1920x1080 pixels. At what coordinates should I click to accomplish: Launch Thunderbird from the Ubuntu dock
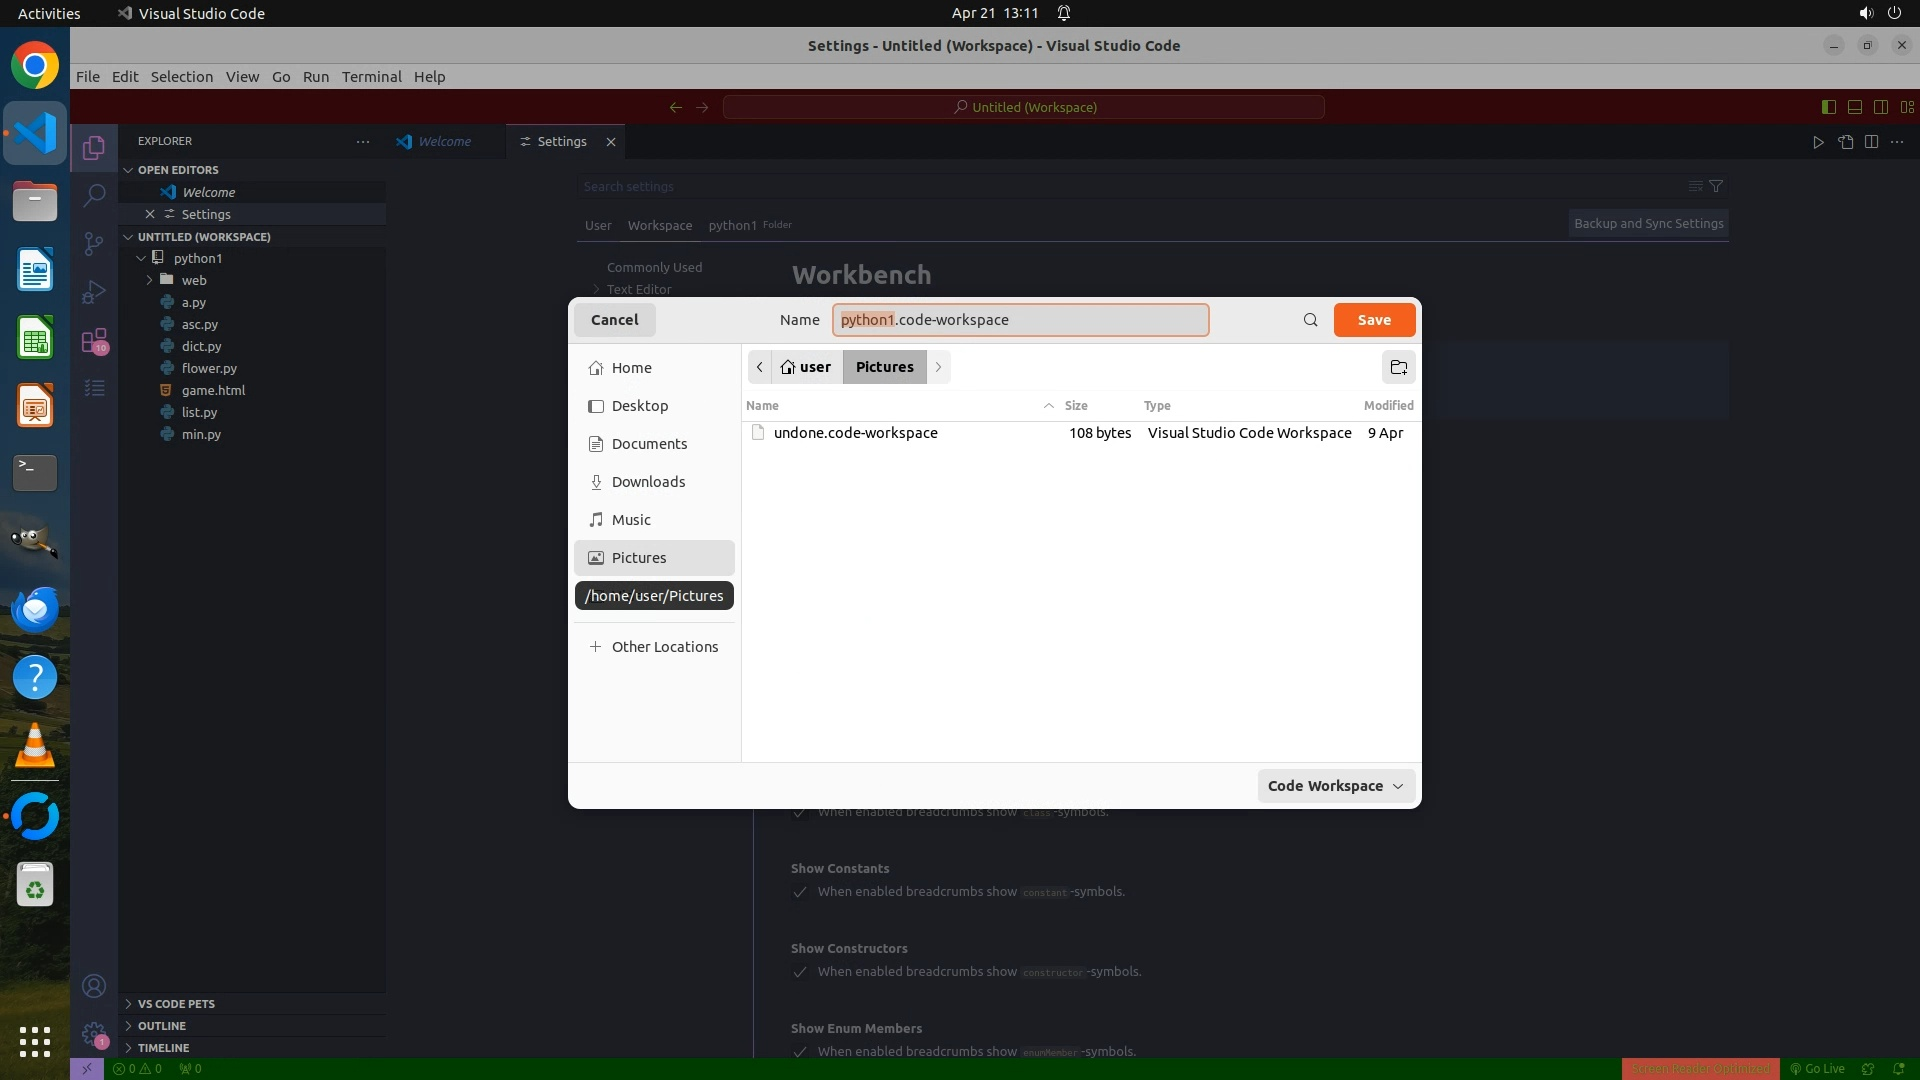coord(35,609)
